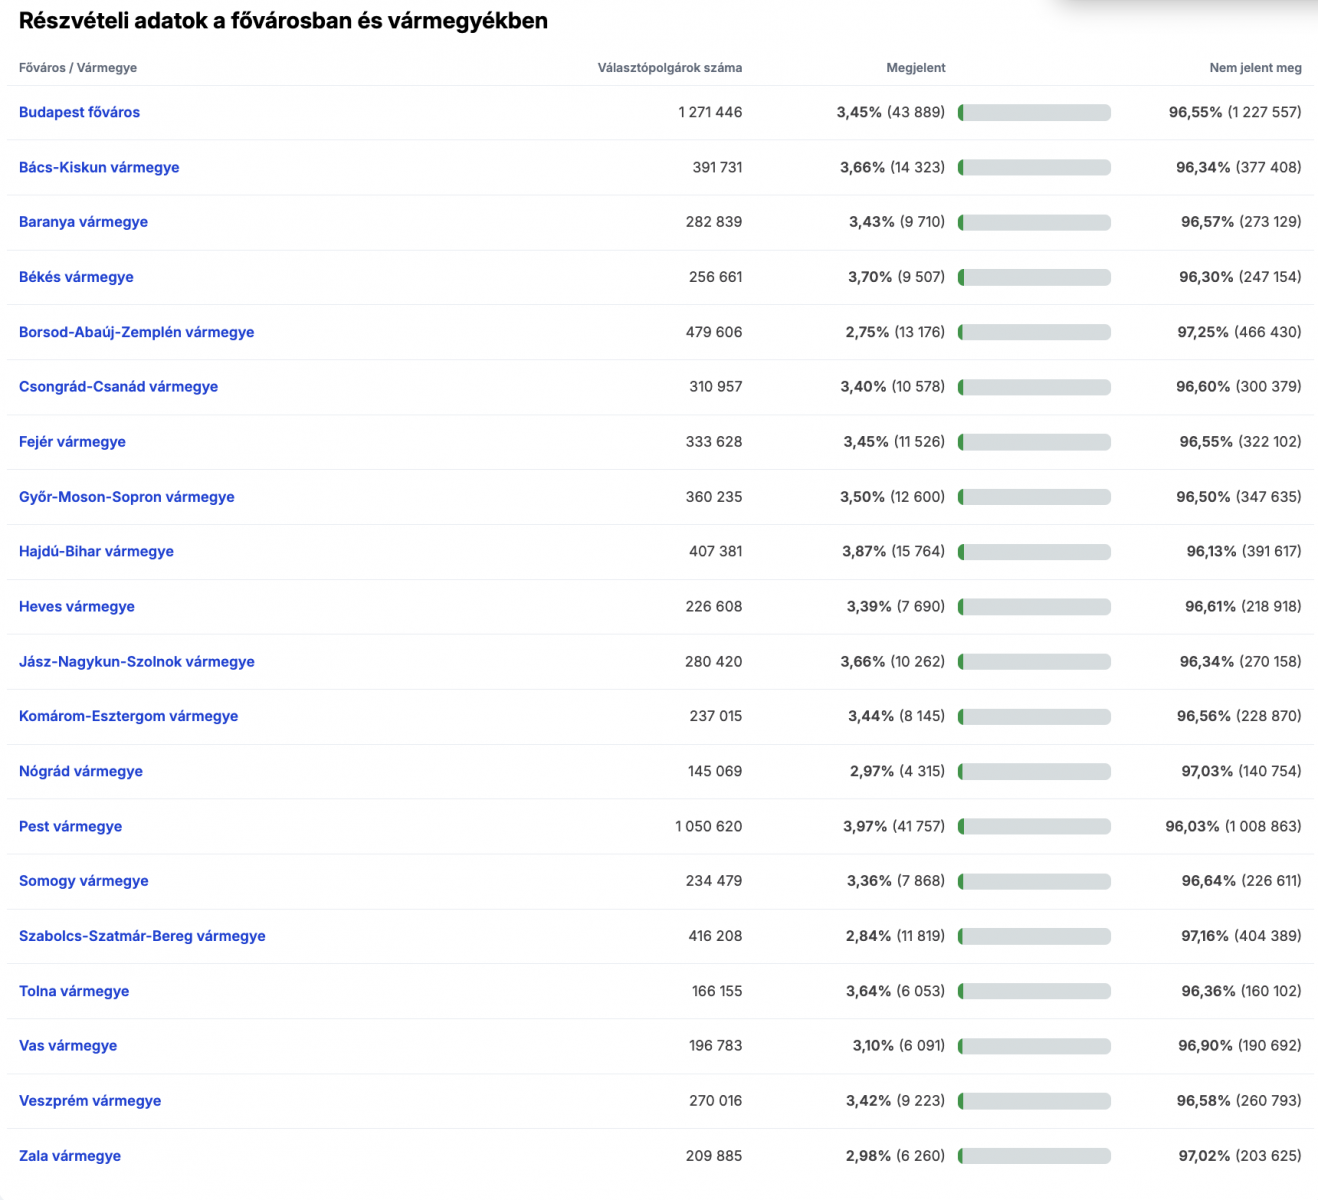
Task: Open Hajdú-Bihar vármegye data
Action: point(96,551)
